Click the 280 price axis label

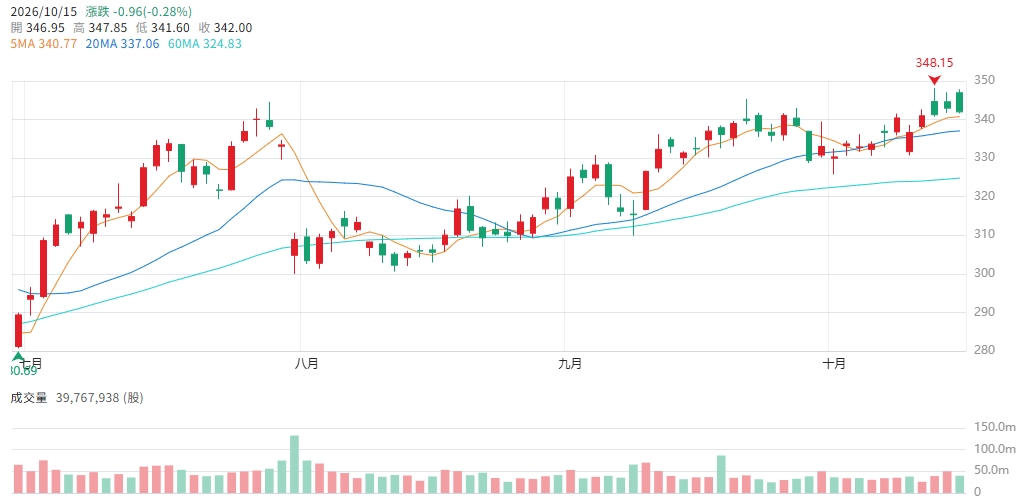point(984,350)
